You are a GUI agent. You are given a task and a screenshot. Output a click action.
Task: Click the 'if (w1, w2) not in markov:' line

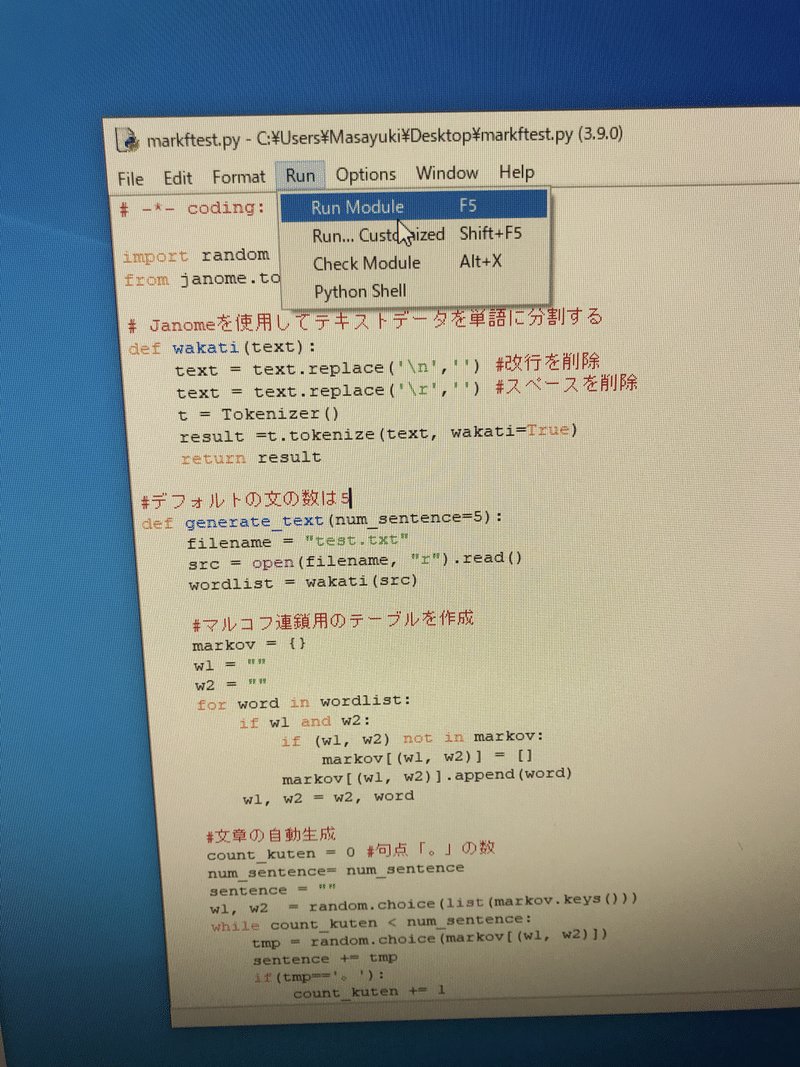pos(412,739)
